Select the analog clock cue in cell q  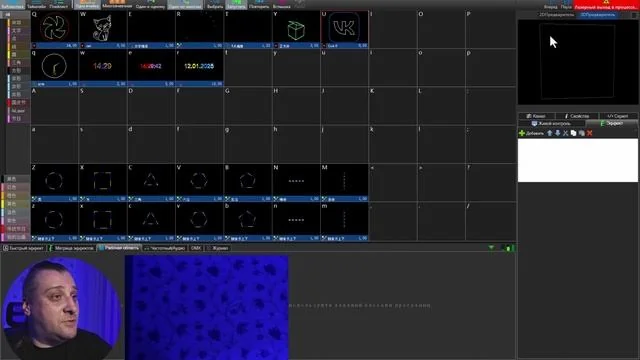(54, 68)
